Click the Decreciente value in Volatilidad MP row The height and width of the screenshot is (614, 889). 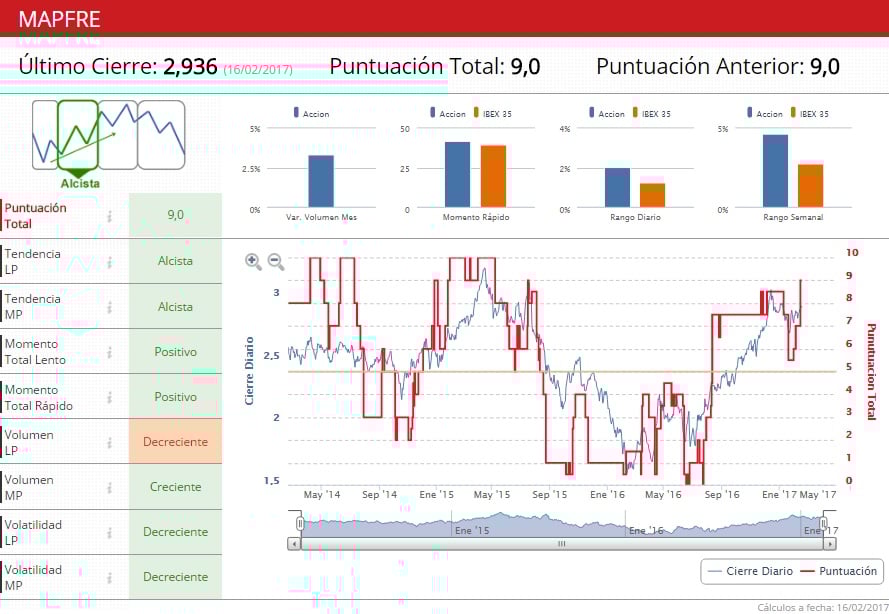coord(175,577)
